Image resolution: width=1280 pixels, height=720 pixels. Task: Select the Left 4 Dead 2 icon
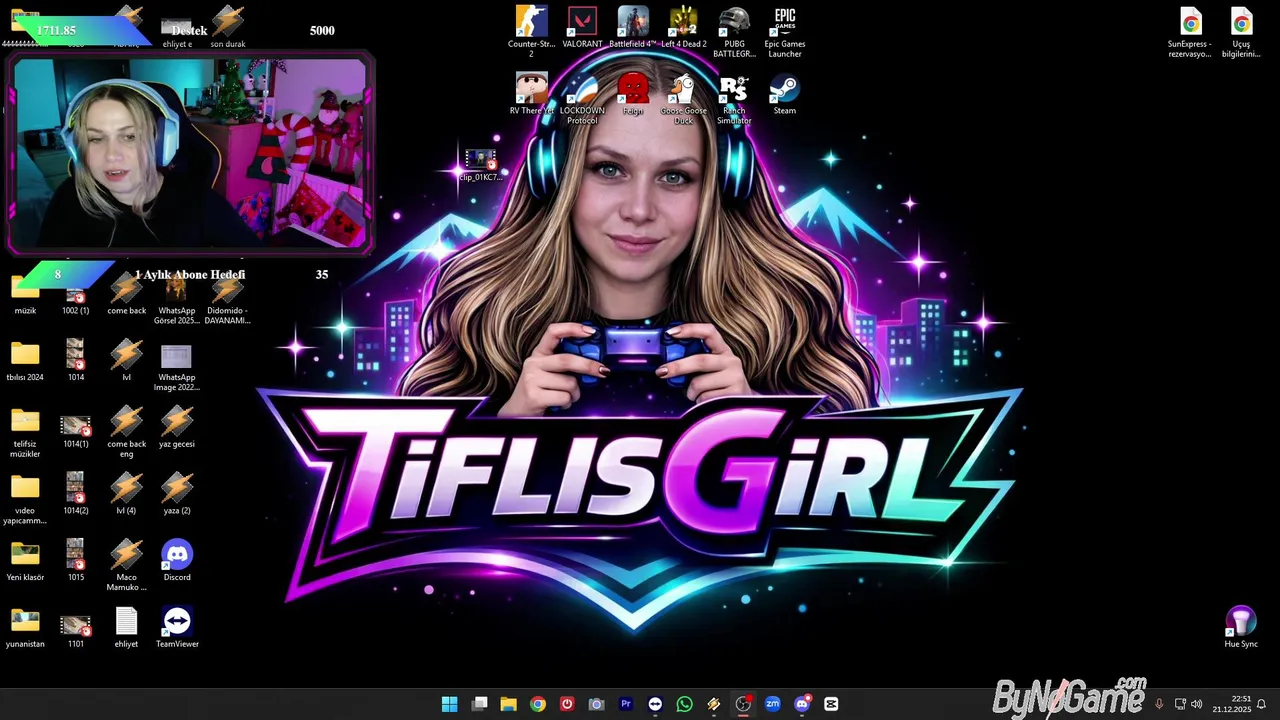pyautogui.click(x=684, y=28)
